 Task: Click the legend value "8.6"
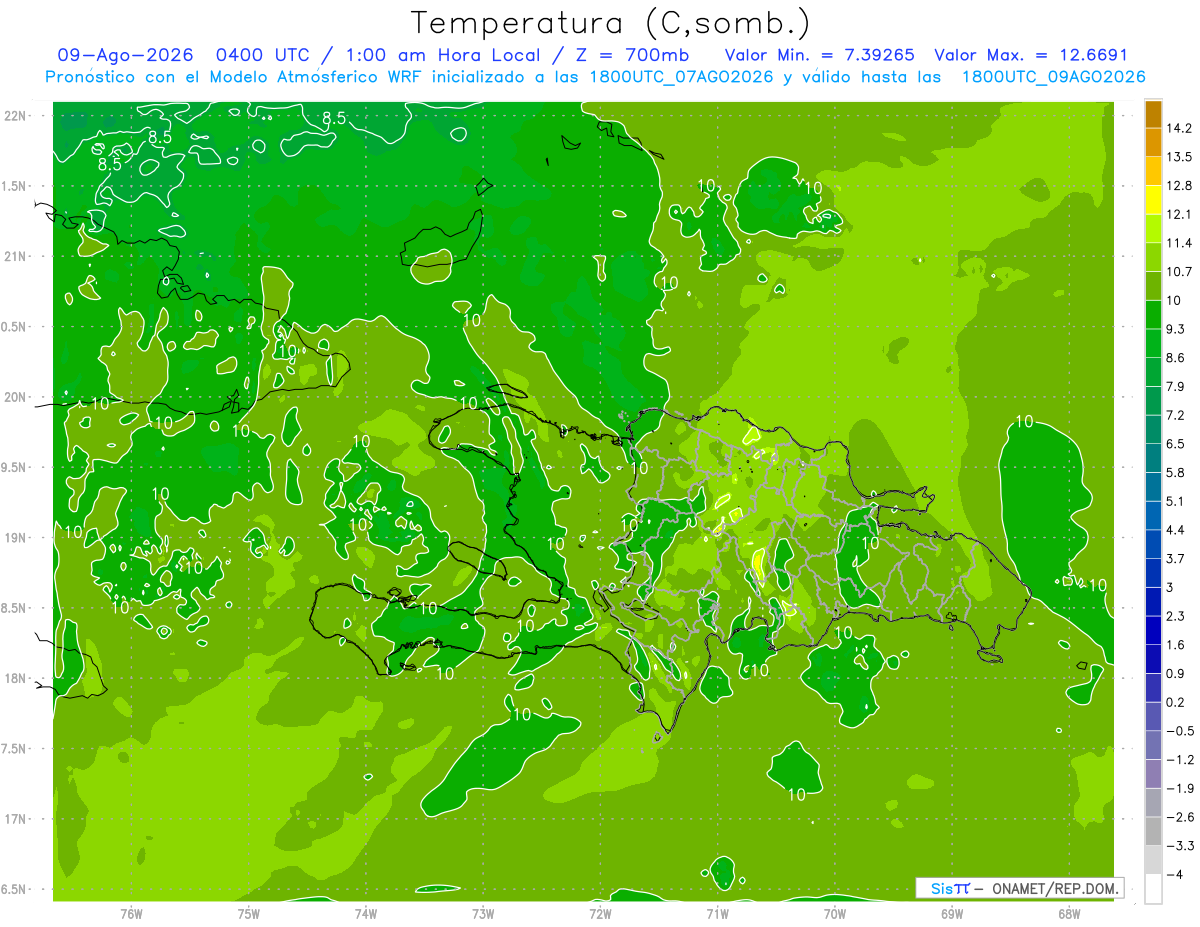1177,358
